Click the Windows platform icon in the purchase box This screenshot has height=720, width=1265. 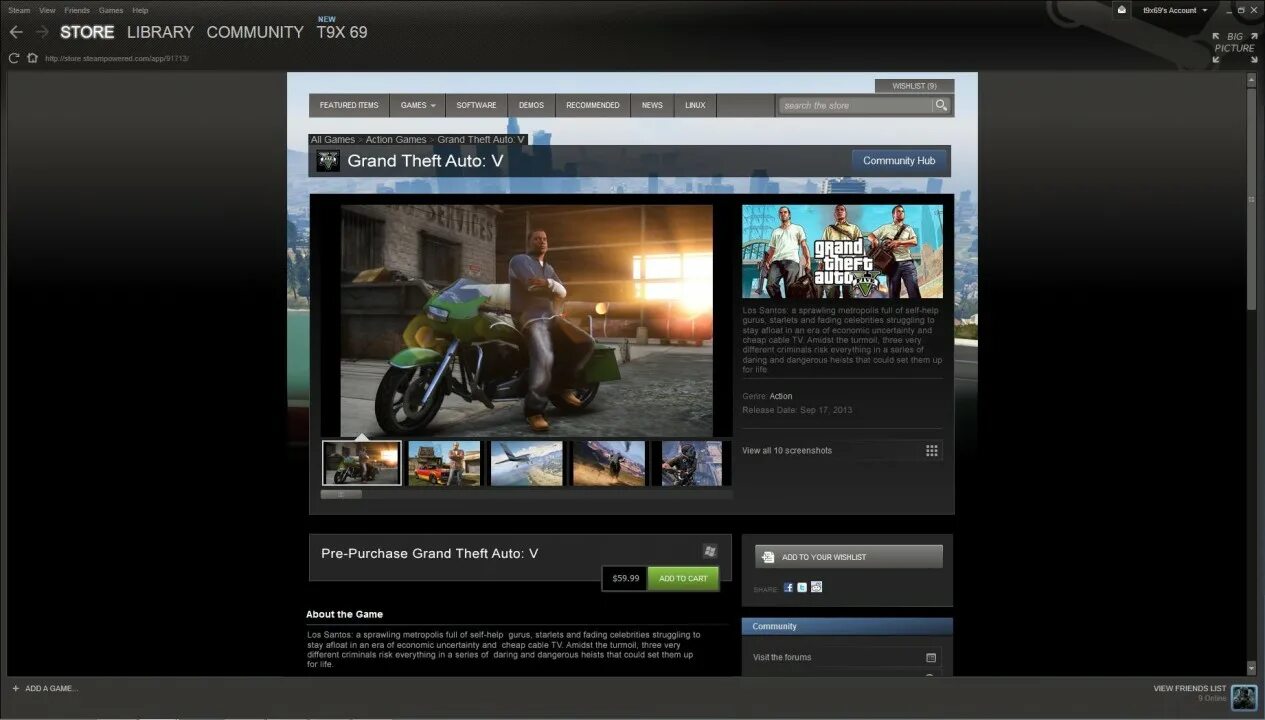709,551
